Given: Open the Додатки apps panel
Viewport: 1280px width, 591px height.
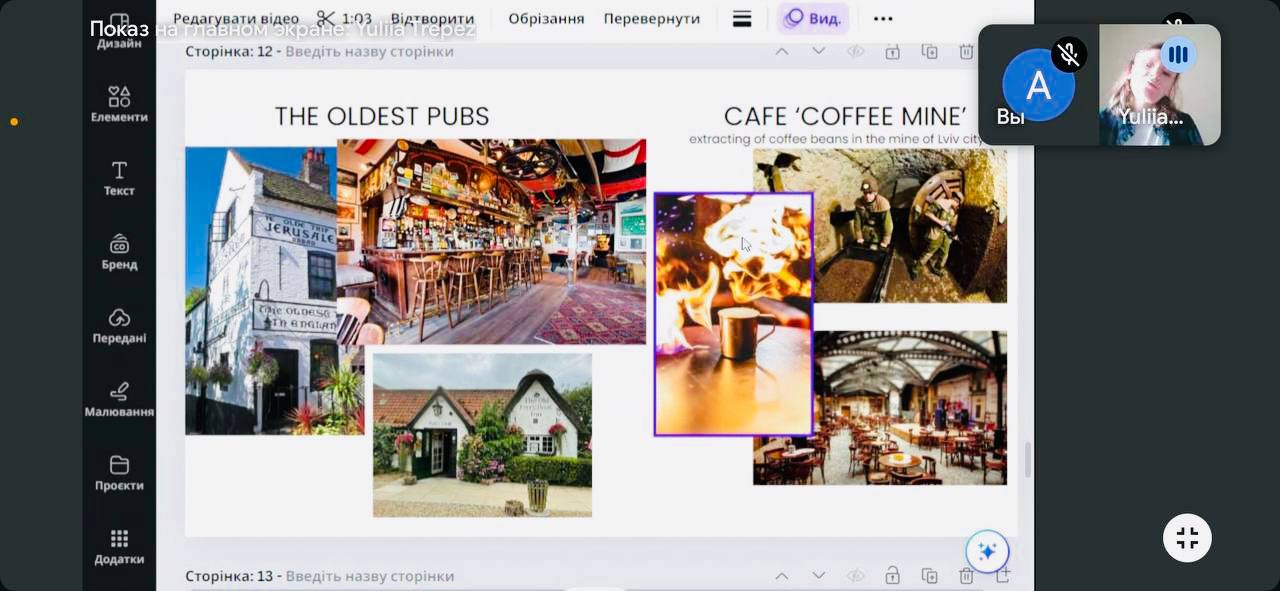Looking at the screenshot, I should (119, 548).
